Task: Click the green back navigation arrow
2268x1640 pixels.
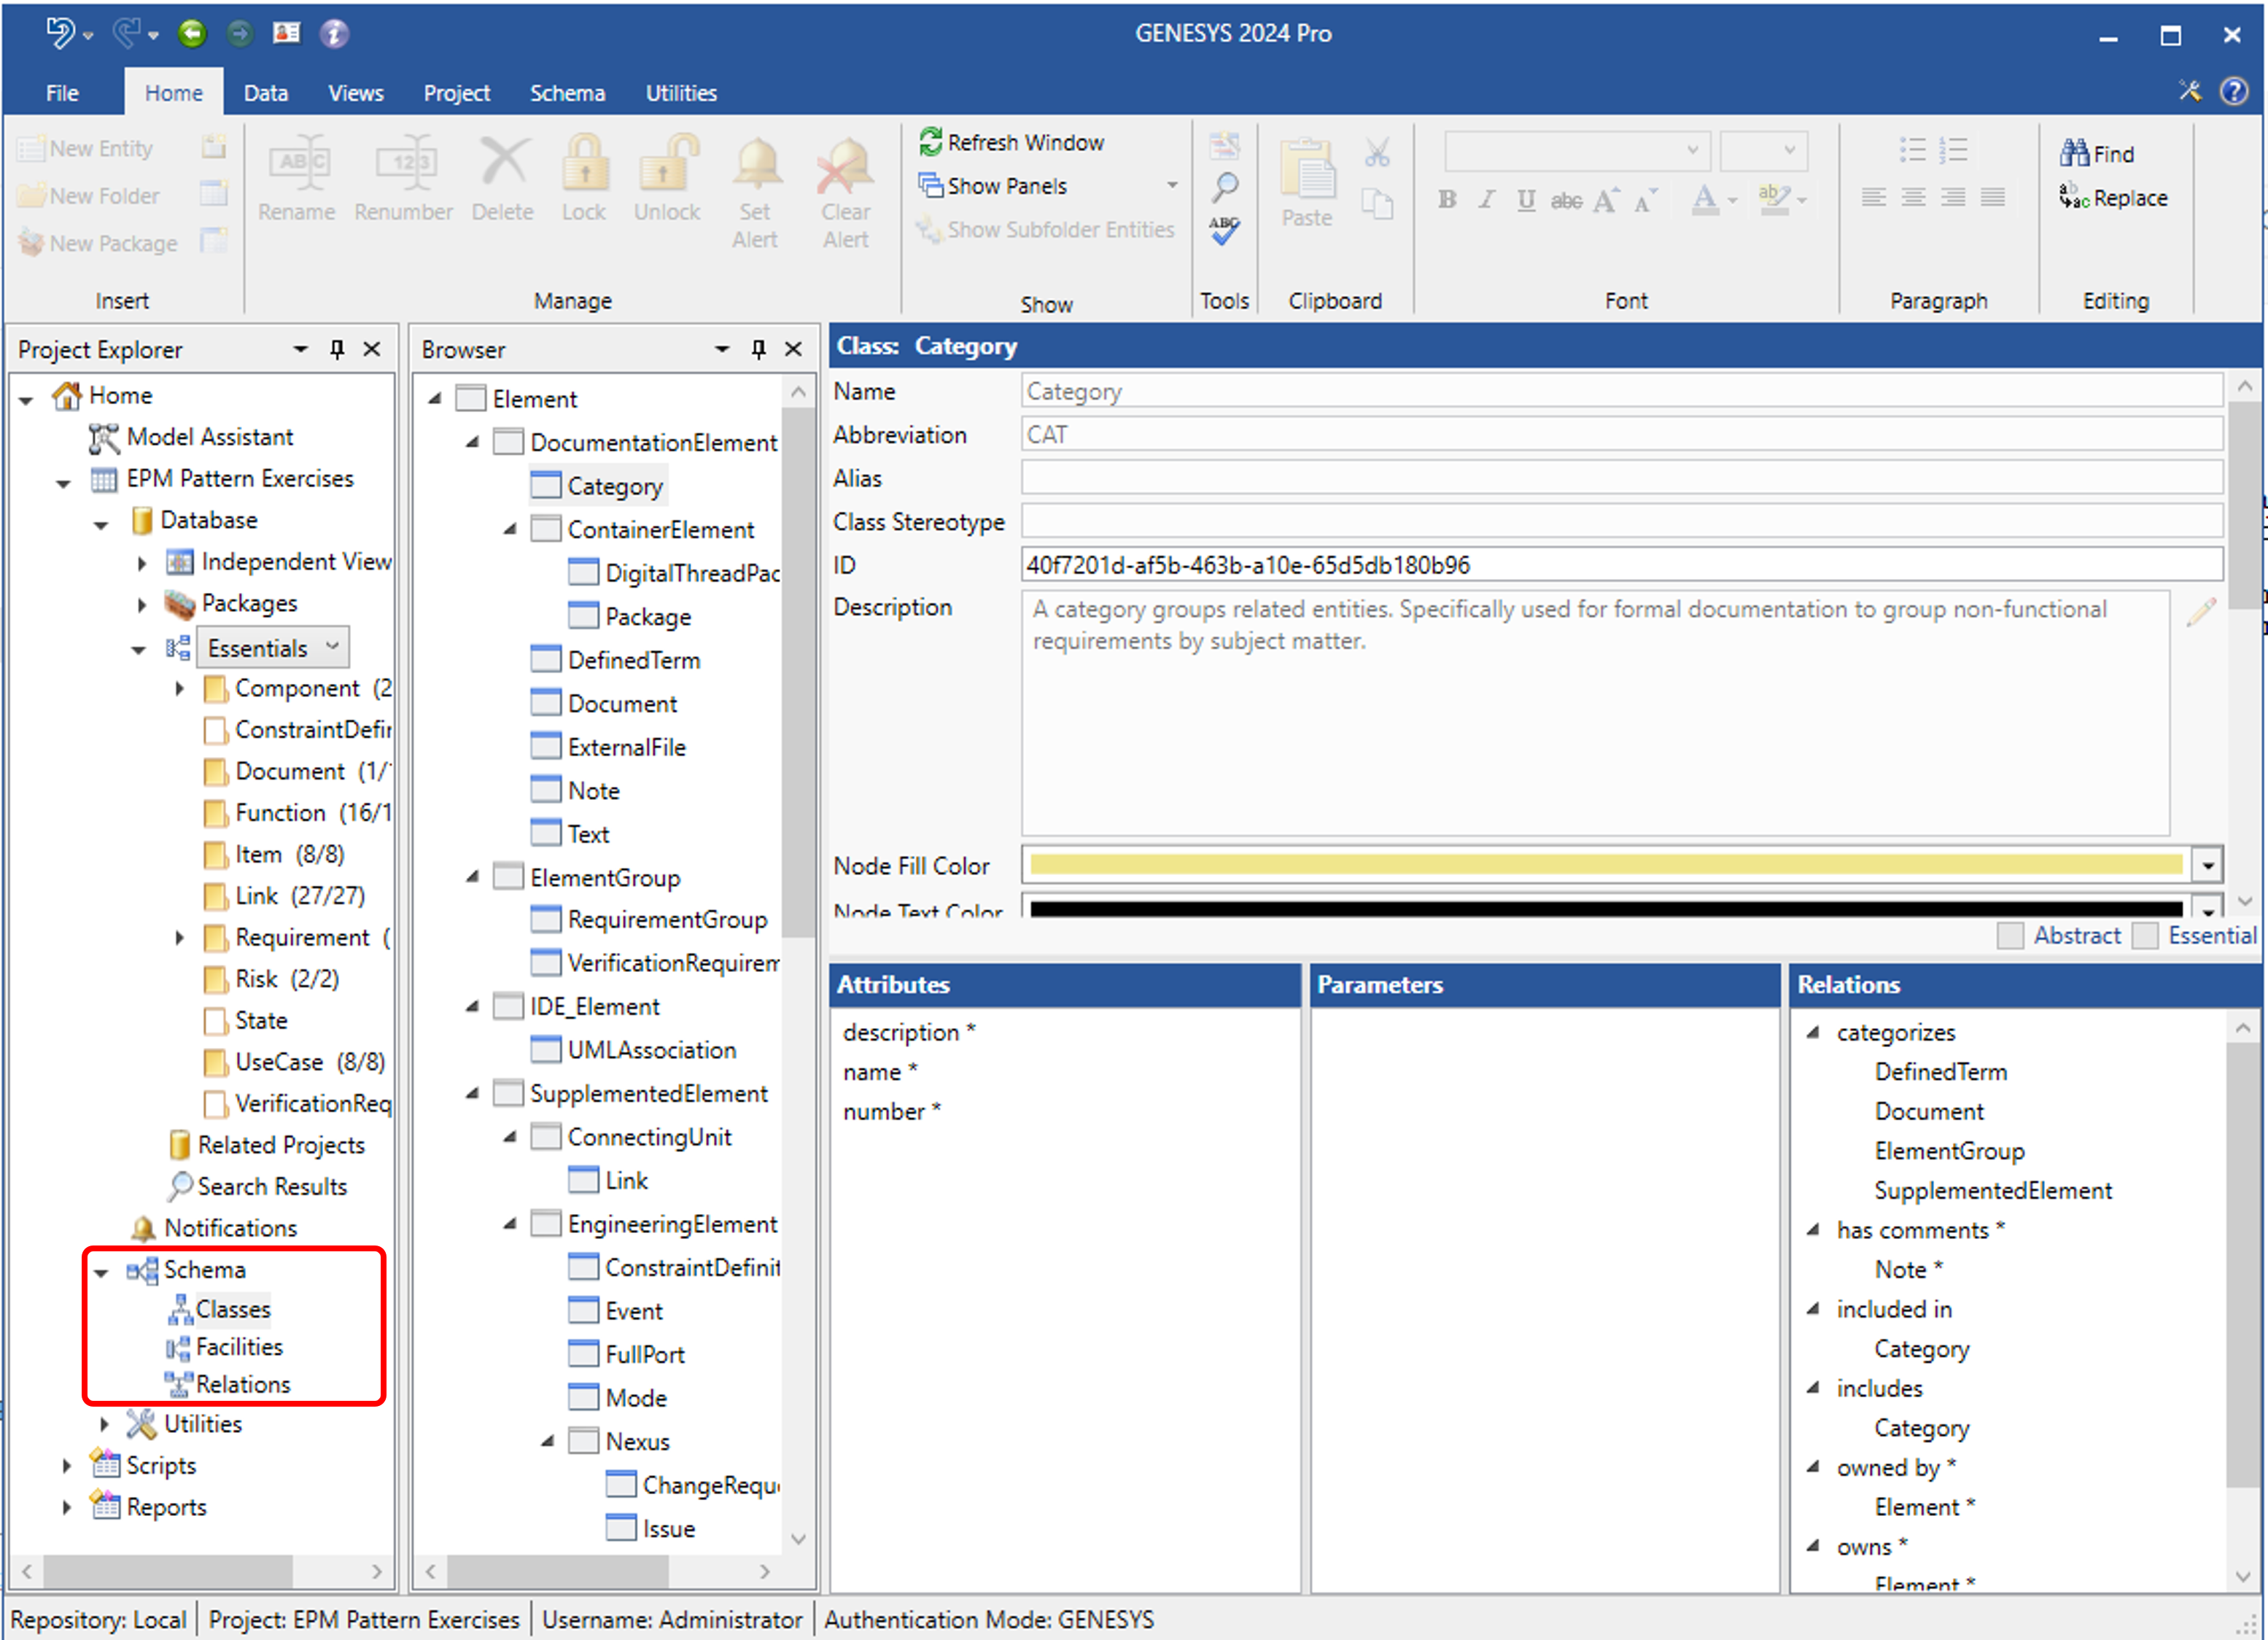Action: [x=192, y=34]
